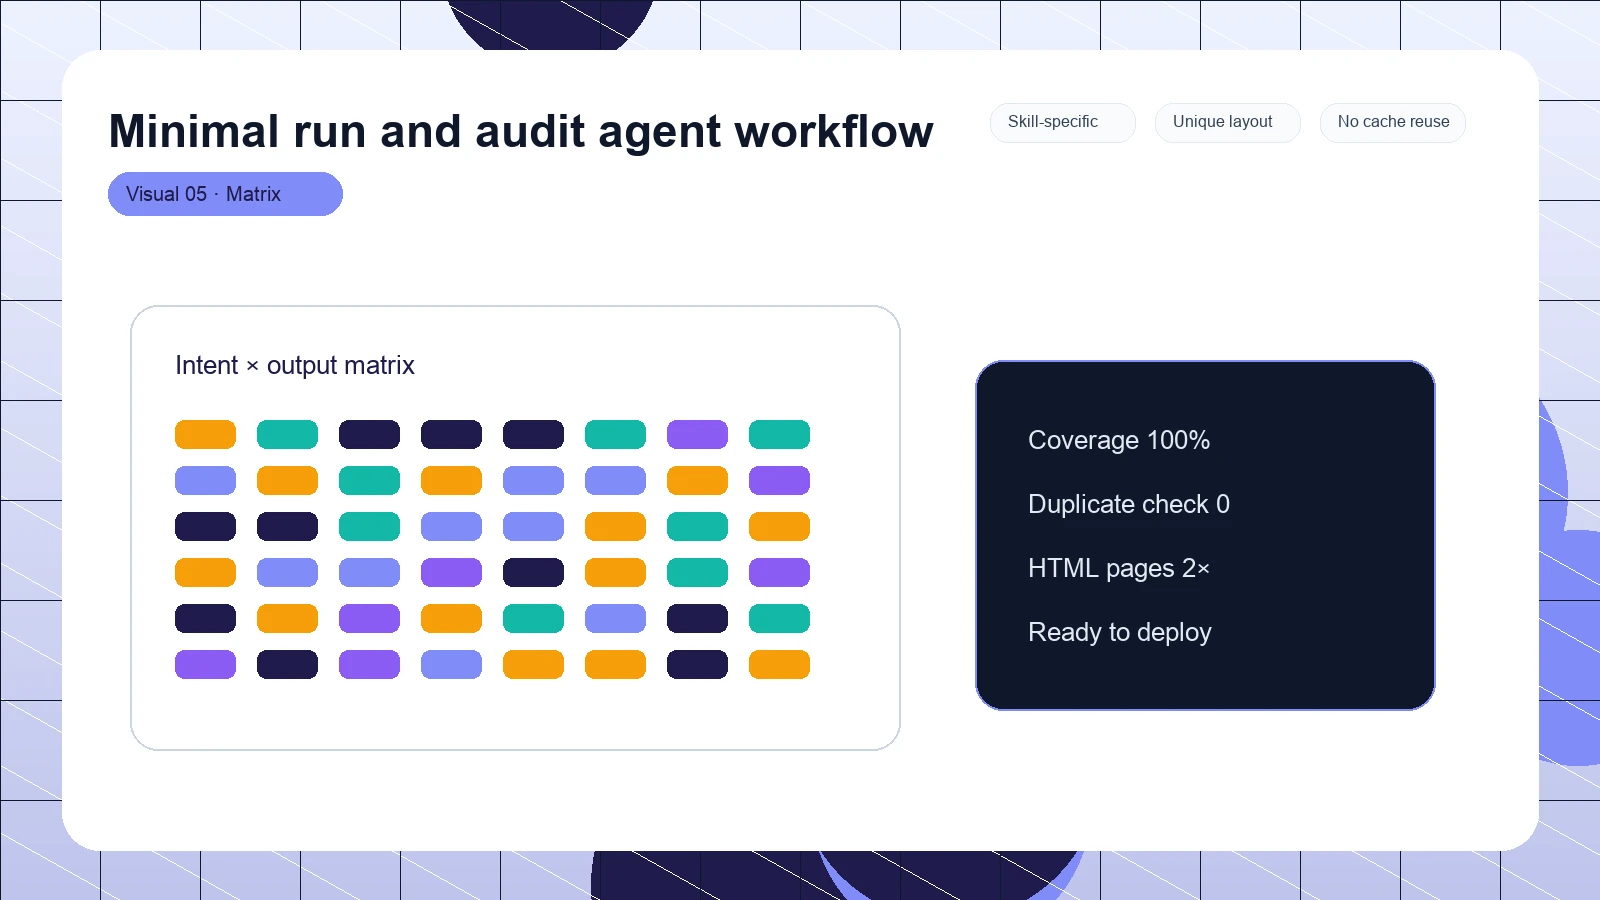The height and width of the screenshot is (900, 1600).
Task: Click the No cache reuse pill tag
Action: tap(1393, 122)
